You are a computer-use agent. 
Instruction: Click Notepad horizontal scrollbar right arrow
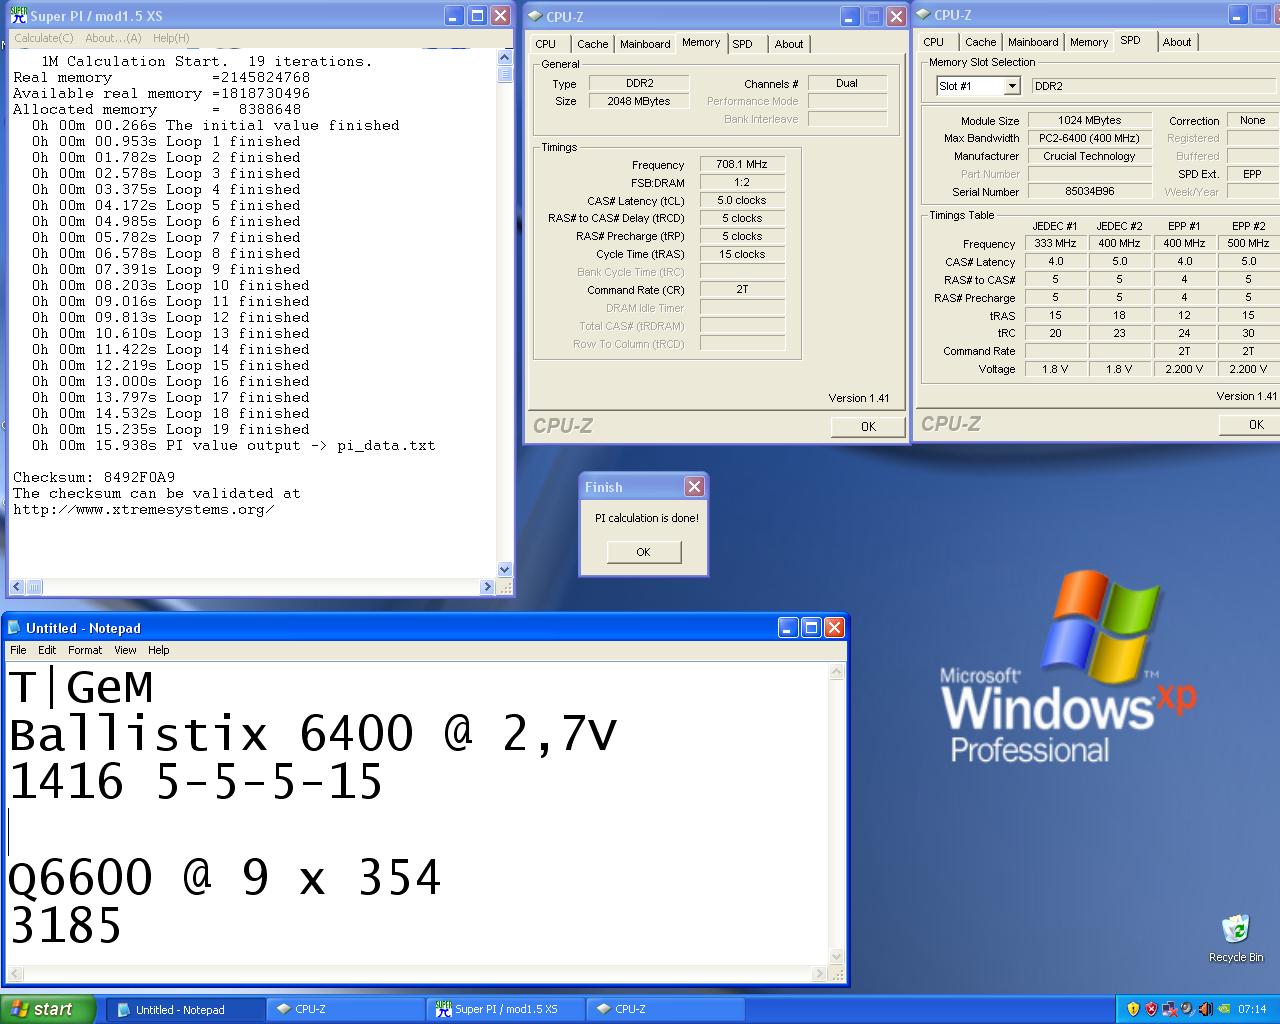click(x=820, y=974)
